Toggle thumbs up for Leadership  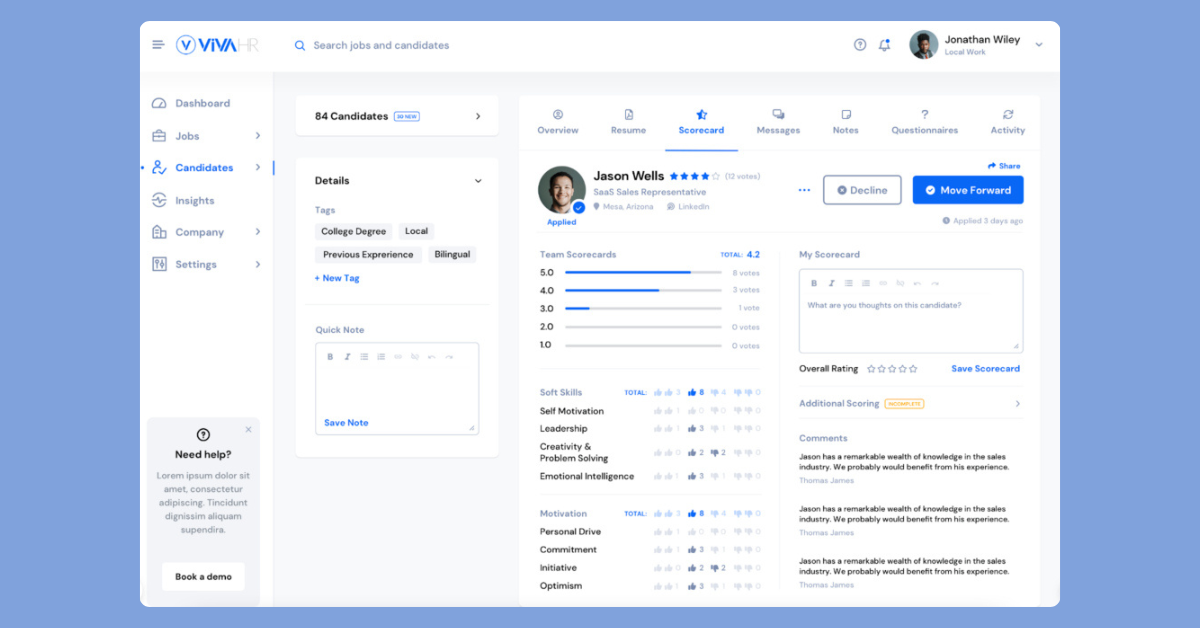[693, 429]
